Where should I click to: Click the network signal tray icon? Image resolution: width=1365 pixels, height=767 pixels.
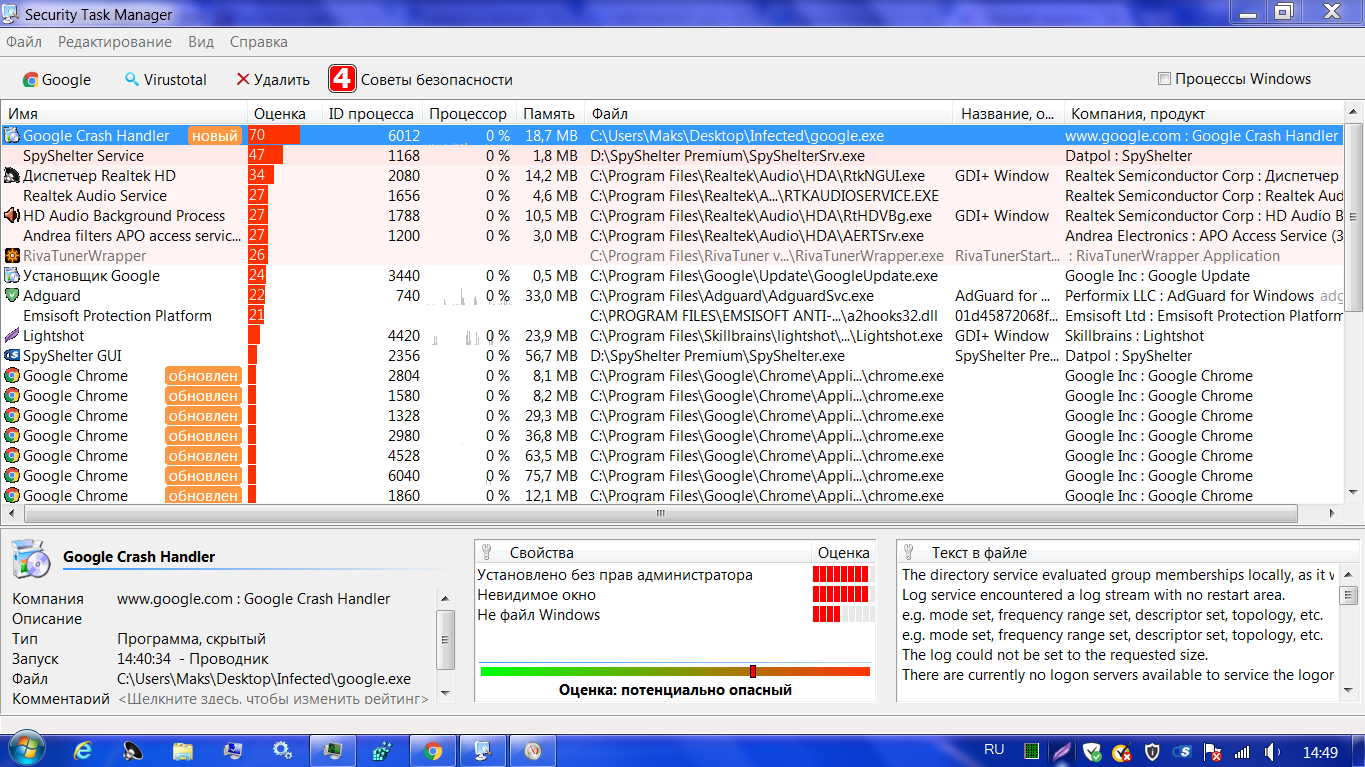1242,751
